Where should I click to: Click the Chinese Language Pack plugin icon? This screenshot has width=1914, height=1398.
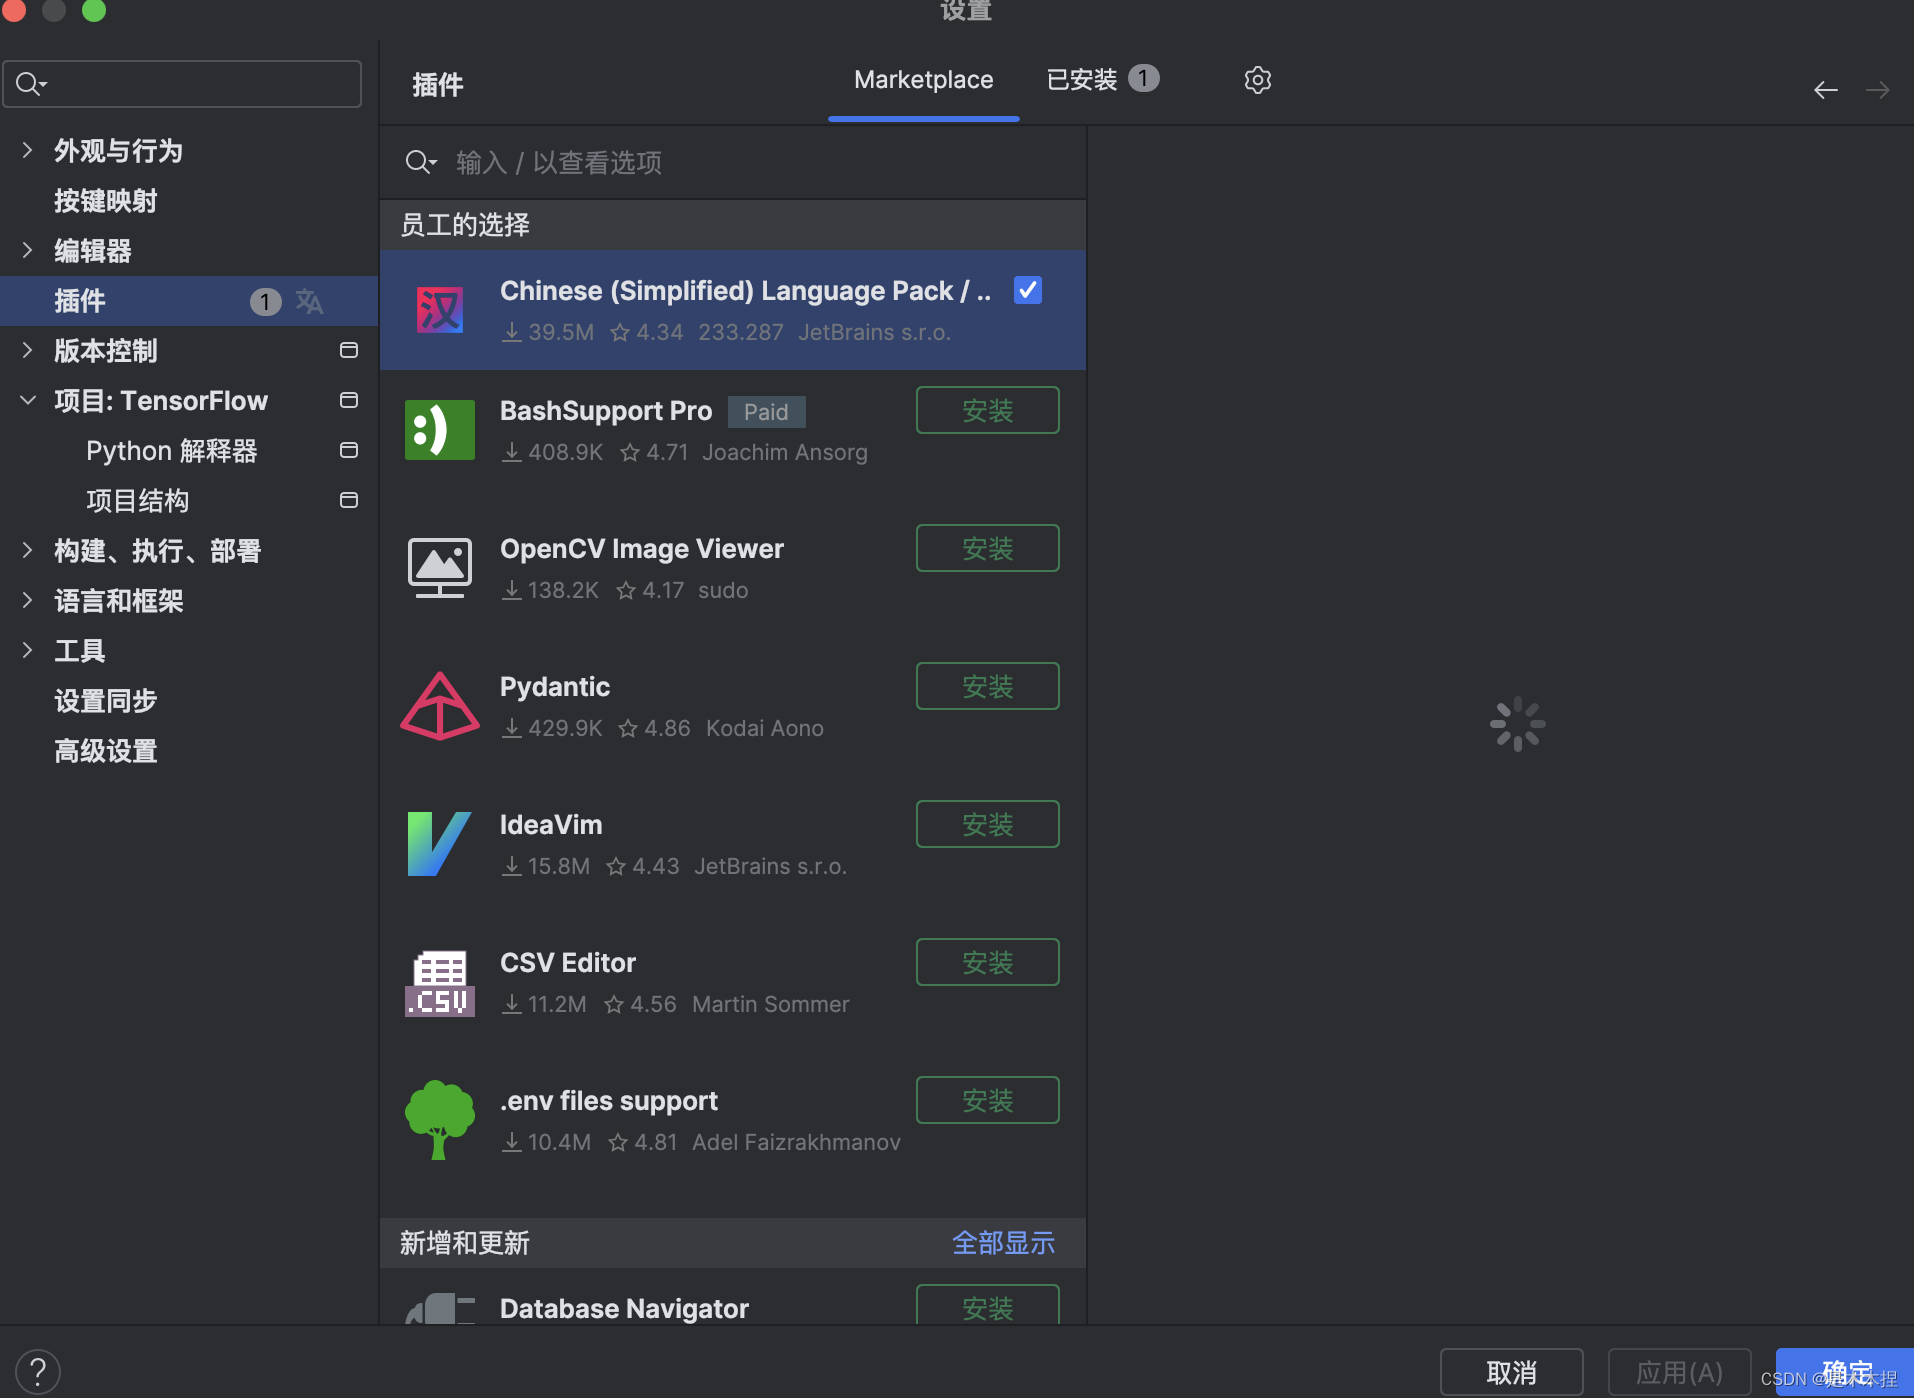coord(440,310)
